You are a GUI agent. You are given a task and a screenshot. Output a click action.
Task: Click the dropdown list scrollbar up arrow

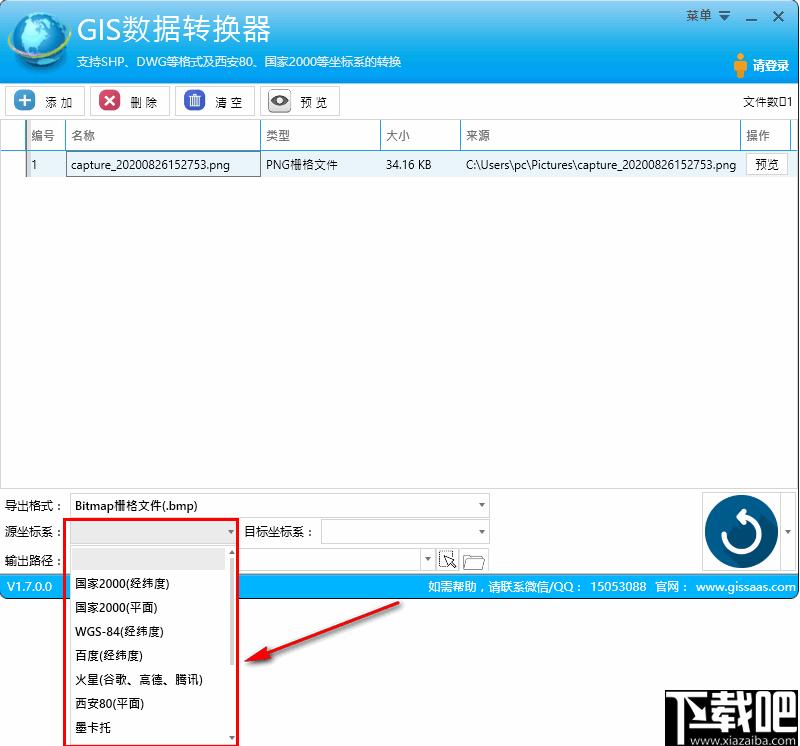click(232, 553)
